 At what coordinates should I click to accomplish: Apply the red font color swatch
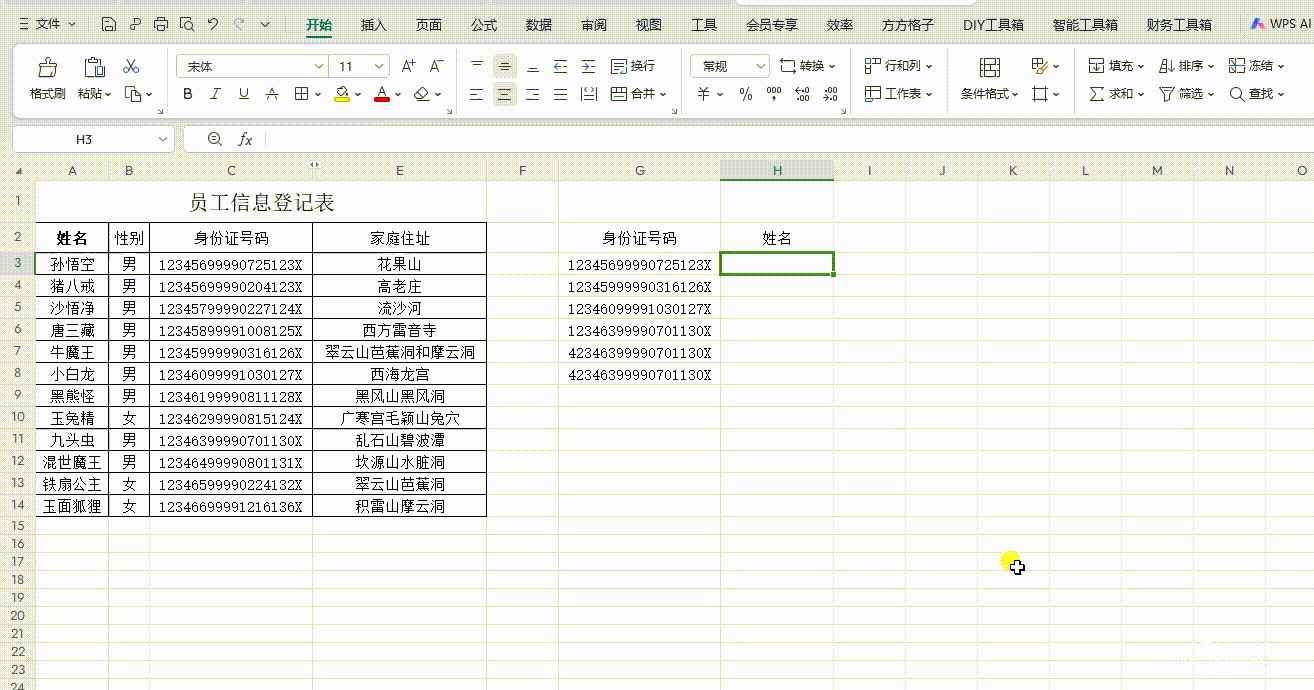pyautogui.click(x=381, y=94)
